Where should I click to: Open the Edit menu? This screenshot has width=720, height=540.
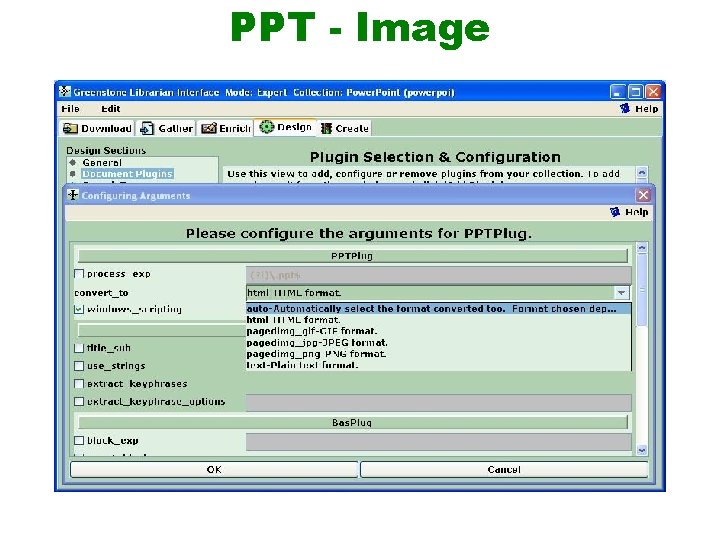tap(111, 109)
